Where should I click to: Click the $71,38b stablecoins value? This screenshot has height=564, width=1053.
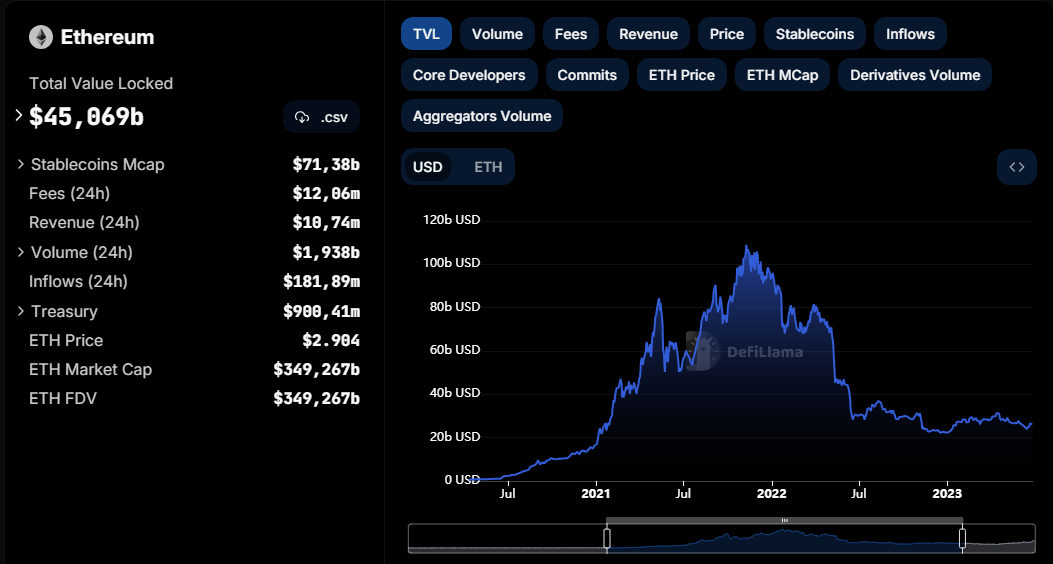[x=326, y=164]
